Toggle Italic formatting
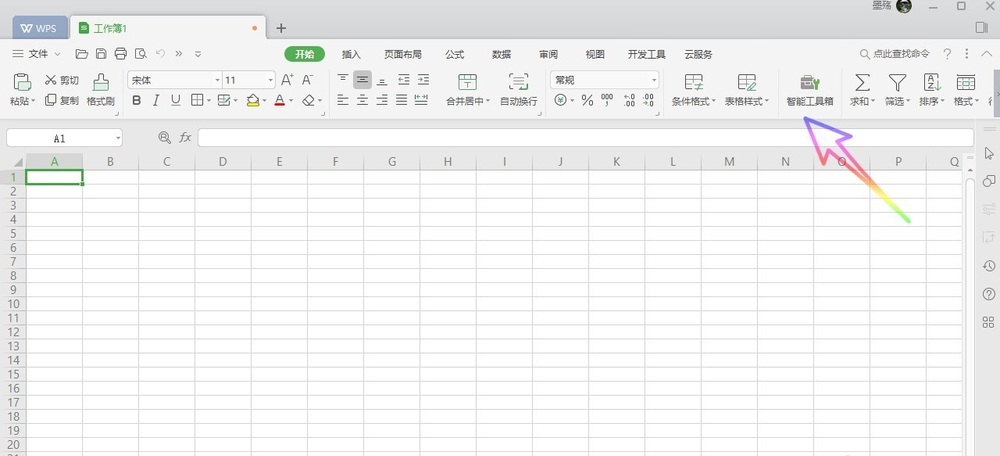Screen dimensions: 1000x456 coord(156,100)
